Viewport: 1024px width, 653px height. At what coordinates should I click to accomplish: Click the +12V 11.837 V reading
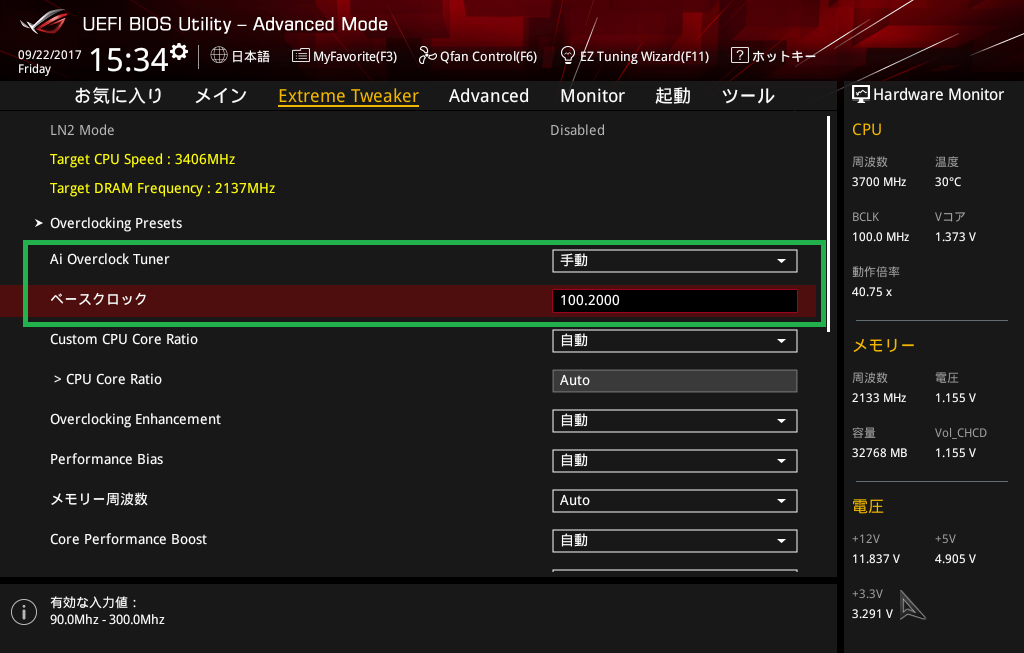click(x=876, y=559)
